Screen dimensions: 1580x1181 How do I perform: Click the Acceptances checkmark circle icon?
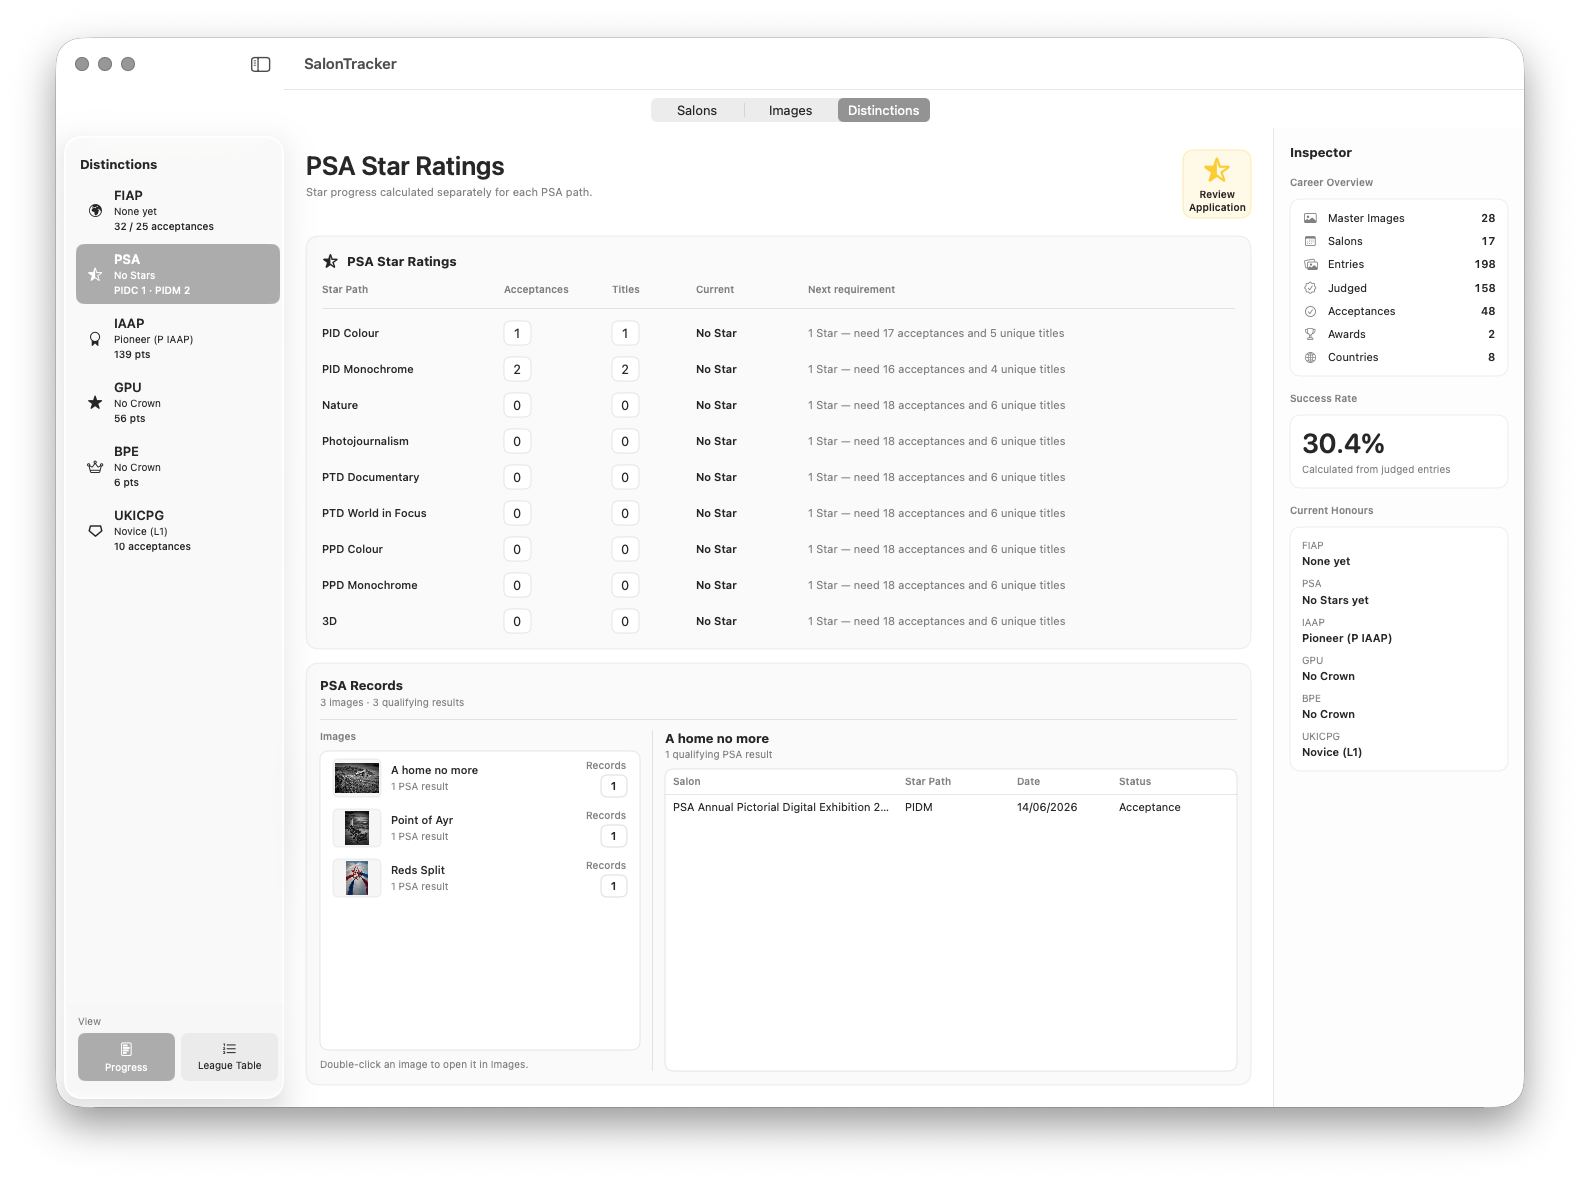coord(1310,311)
